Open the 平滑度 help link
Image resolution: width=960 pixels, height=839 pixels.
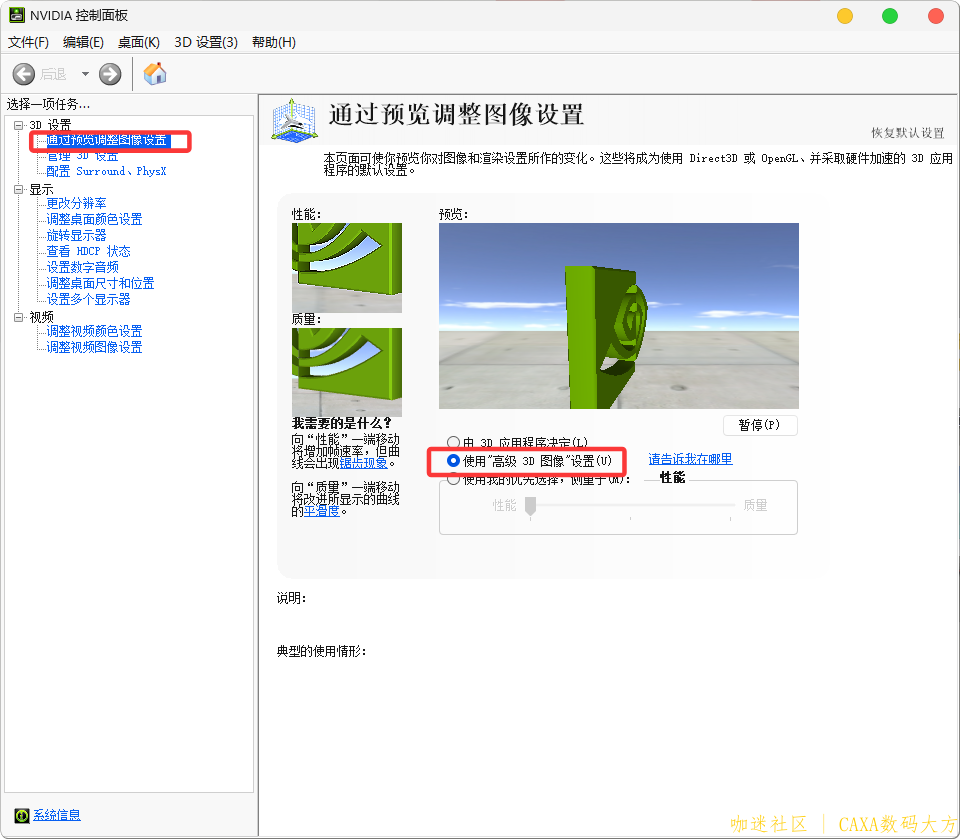point(322,511)
